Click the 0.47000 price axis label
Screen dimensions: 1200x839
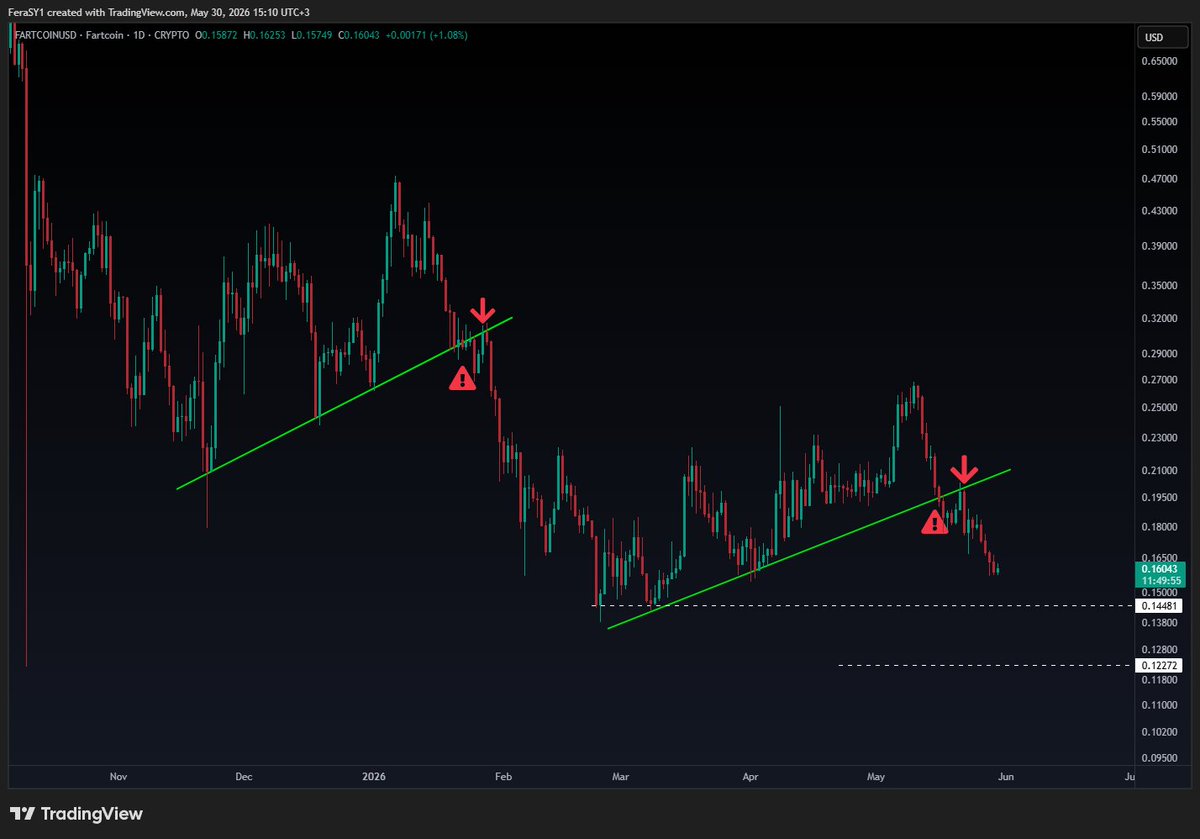(x=1160, y=179)
